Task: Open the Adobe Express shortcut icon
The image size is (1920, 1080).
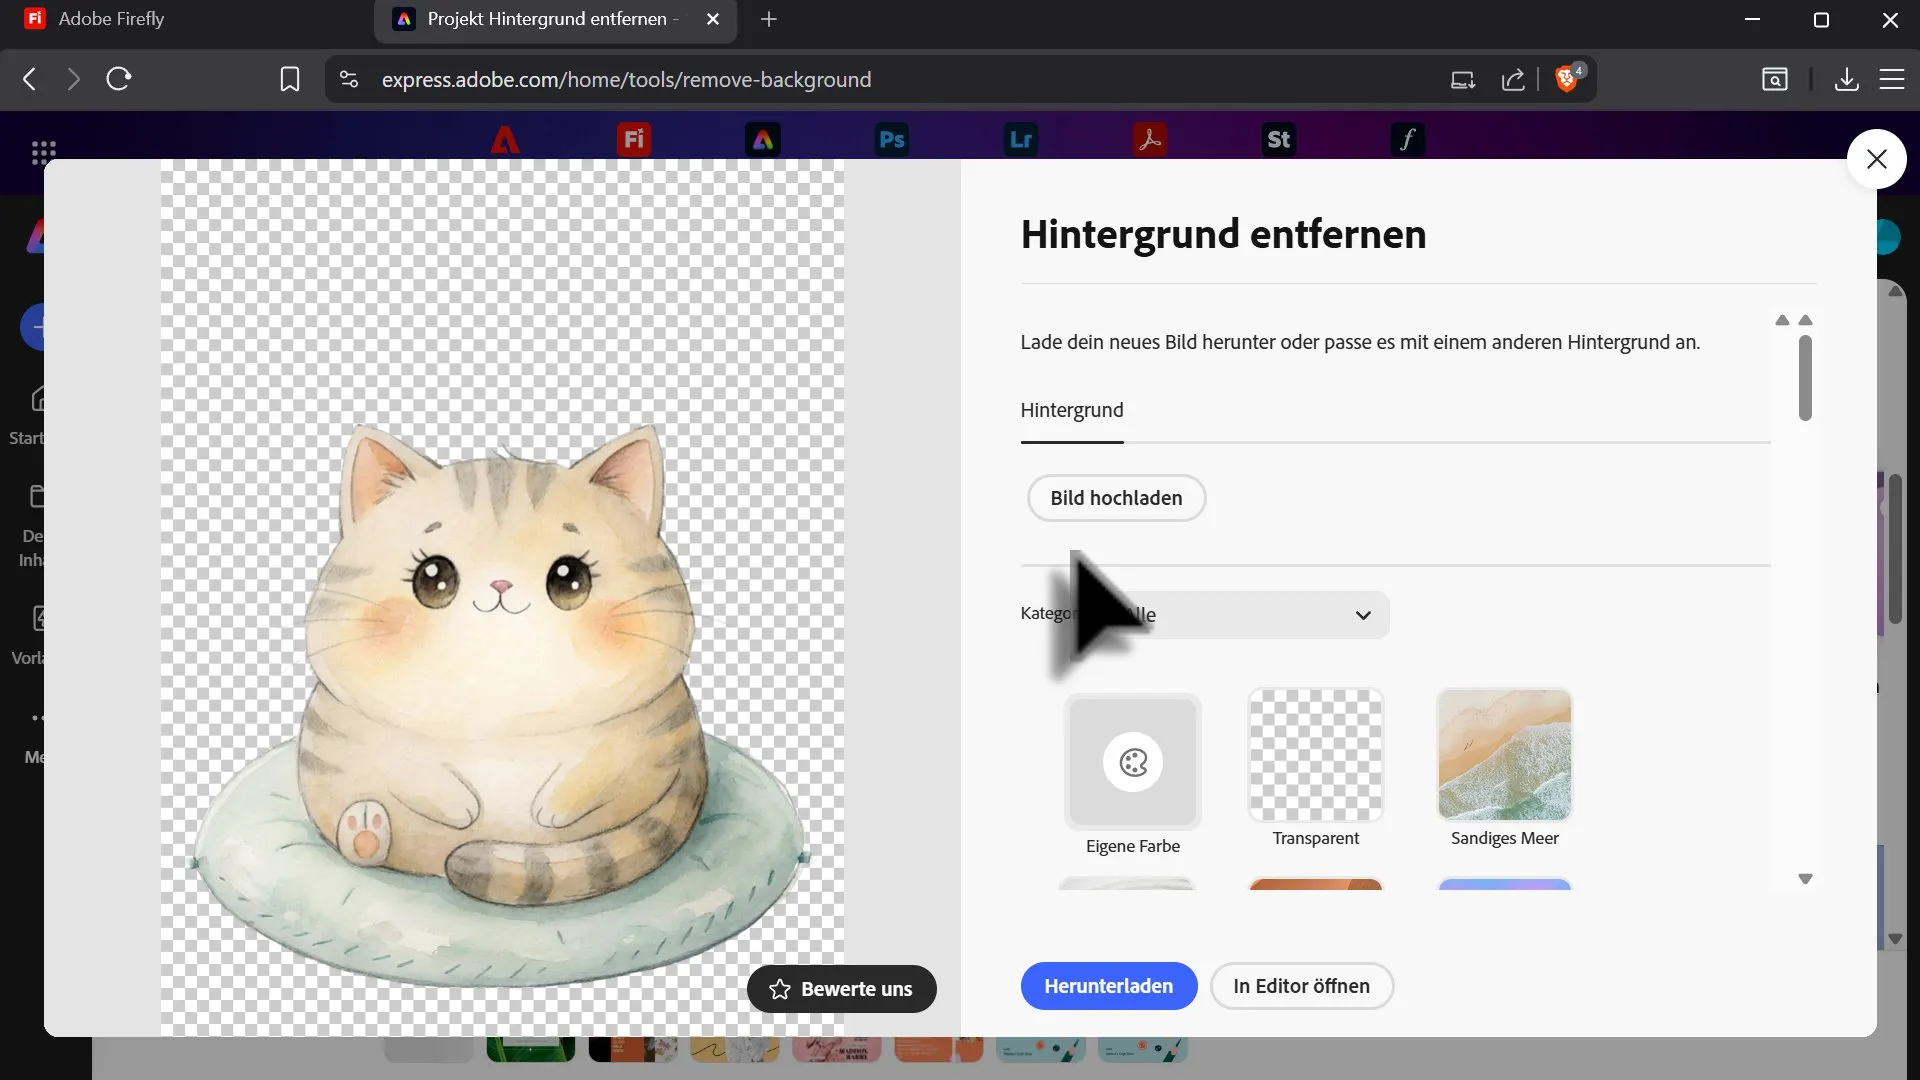Action: [763, 139]
